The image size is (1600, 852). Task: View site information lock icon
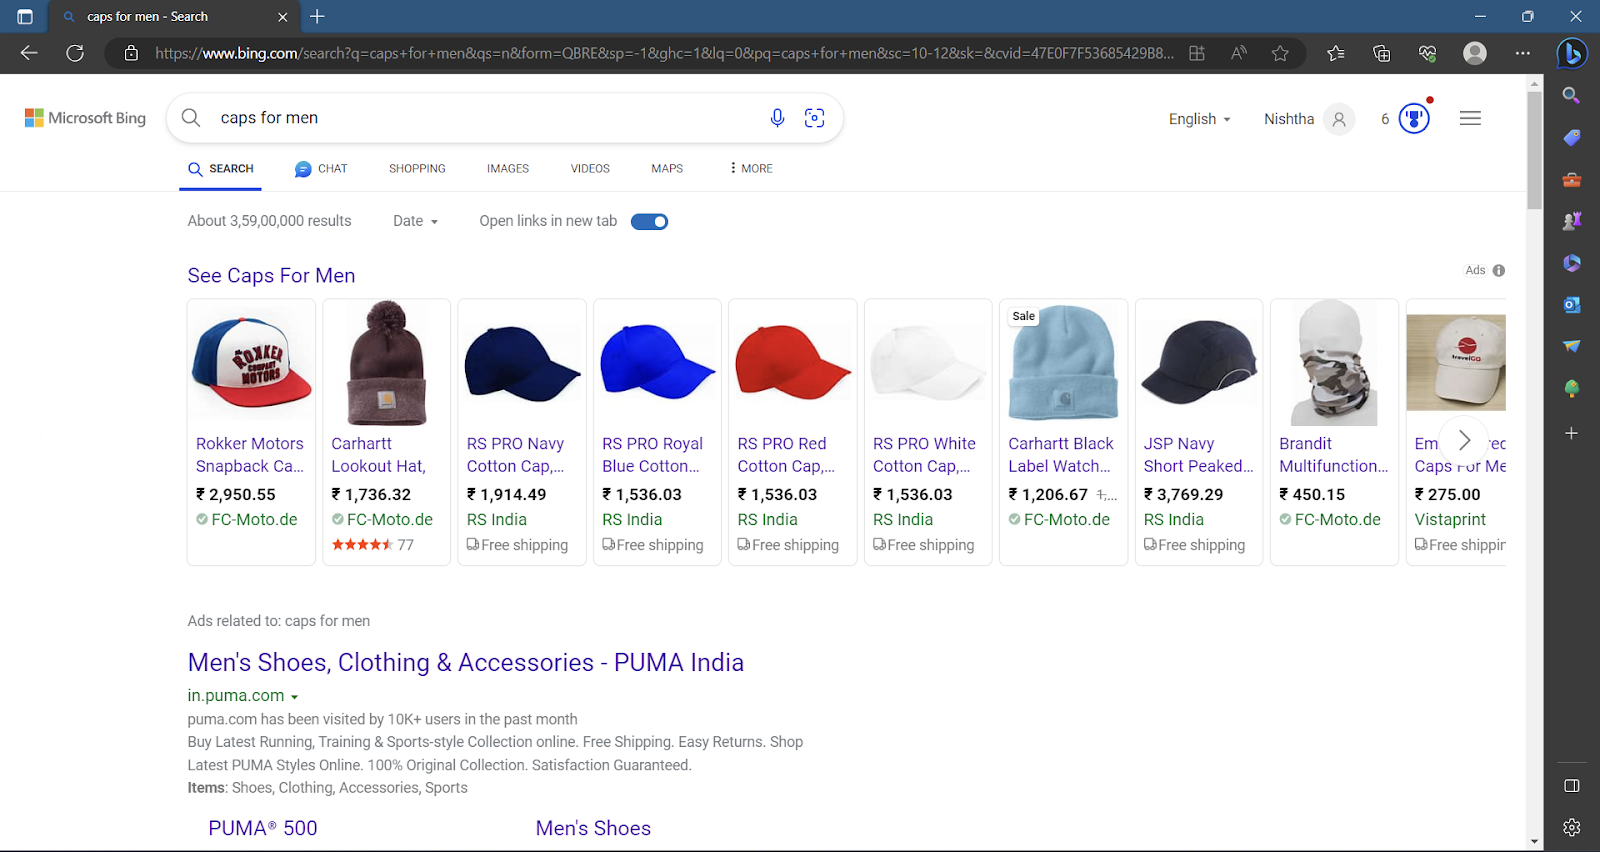pos(131,53)
